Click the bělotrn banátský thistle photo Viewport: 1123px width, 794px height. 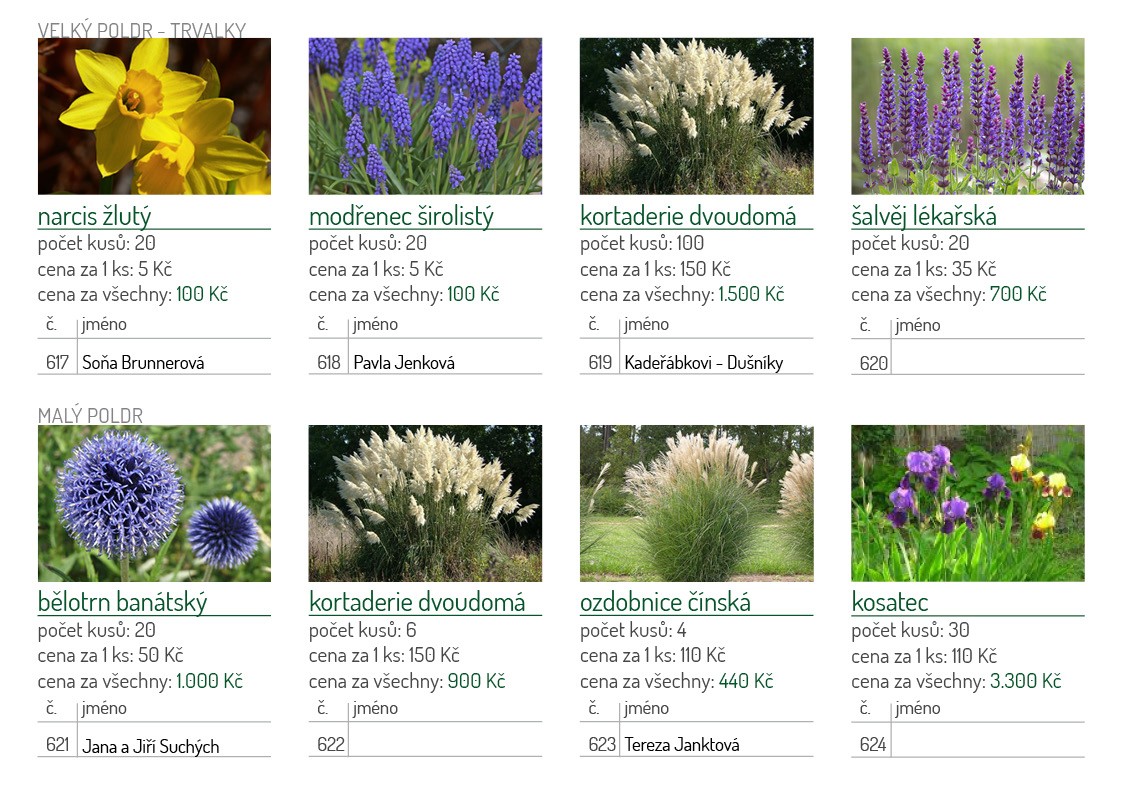click(154, 503)
